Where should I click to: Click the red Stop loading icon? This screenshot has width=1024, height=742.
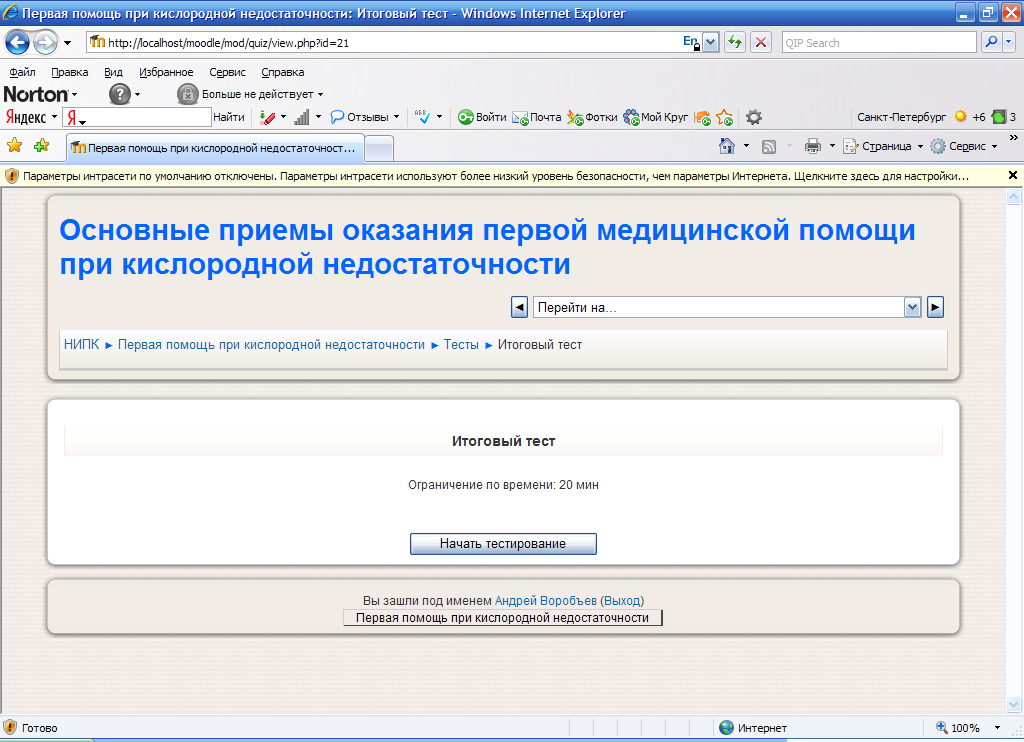761,42
